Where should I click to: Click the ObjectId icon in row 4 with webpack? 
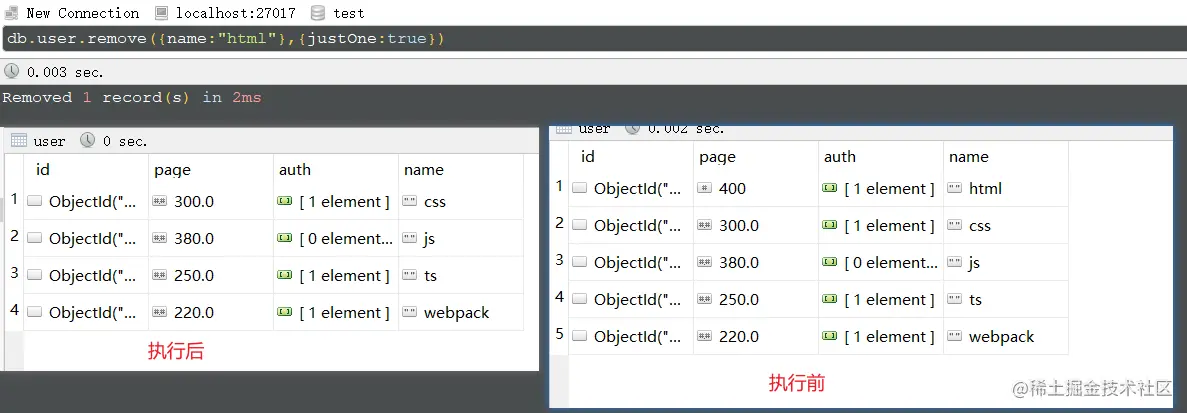[x=34, y=312]
